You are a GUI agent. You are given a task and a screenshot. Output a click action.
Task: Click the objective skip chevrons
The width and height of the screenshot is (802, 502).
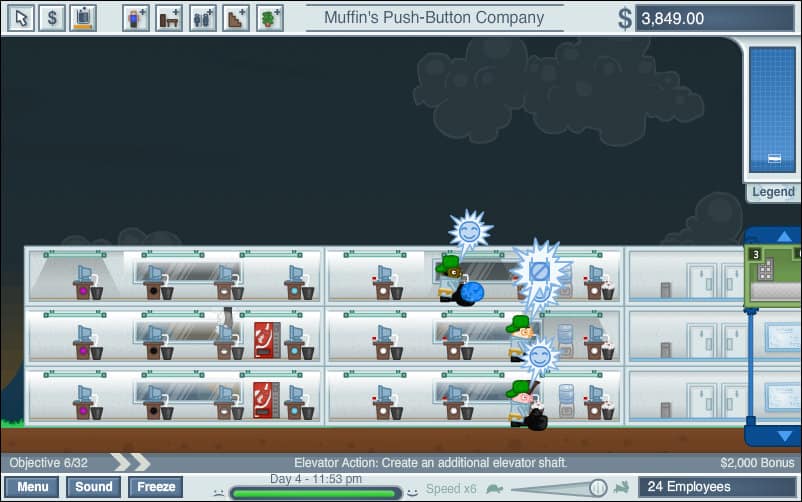(131, 463)
